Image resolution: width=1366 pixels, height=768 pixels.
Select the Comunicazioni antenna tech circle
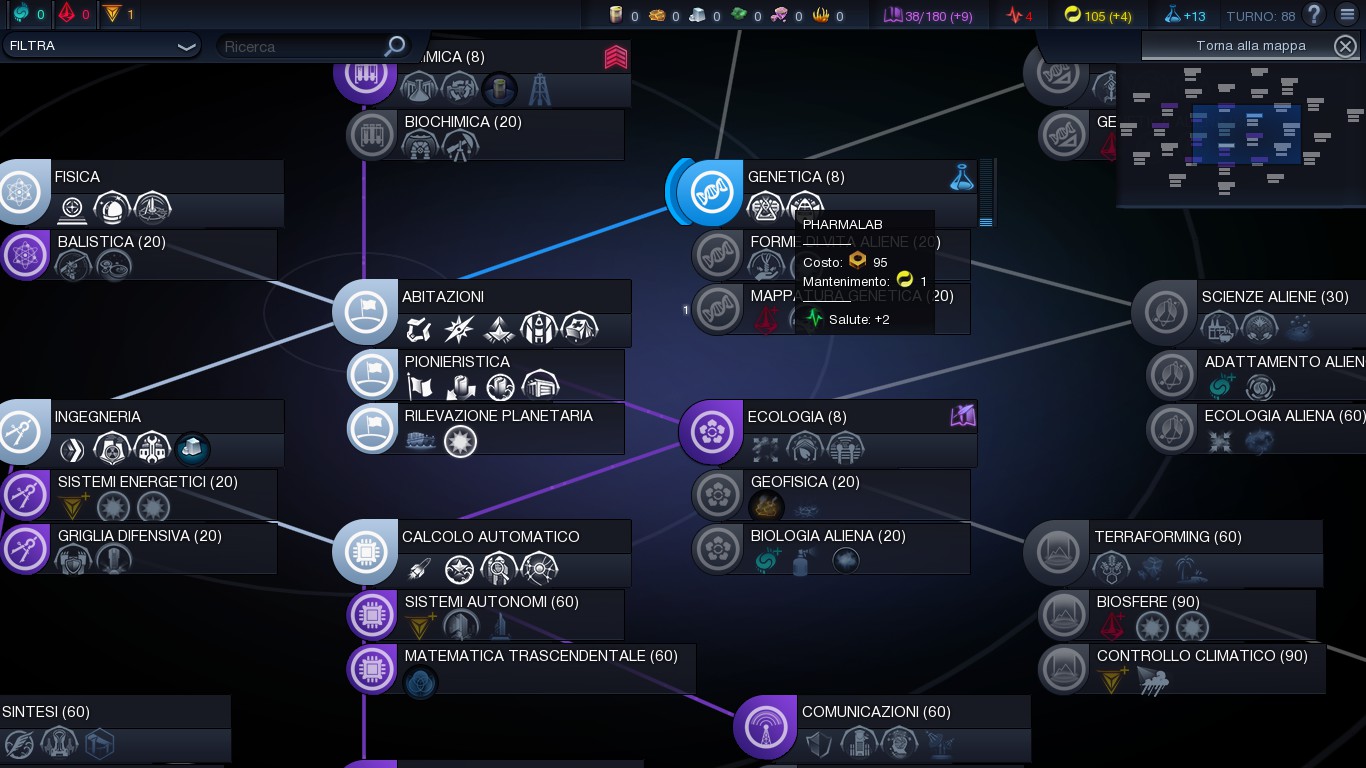click(766, 727)
